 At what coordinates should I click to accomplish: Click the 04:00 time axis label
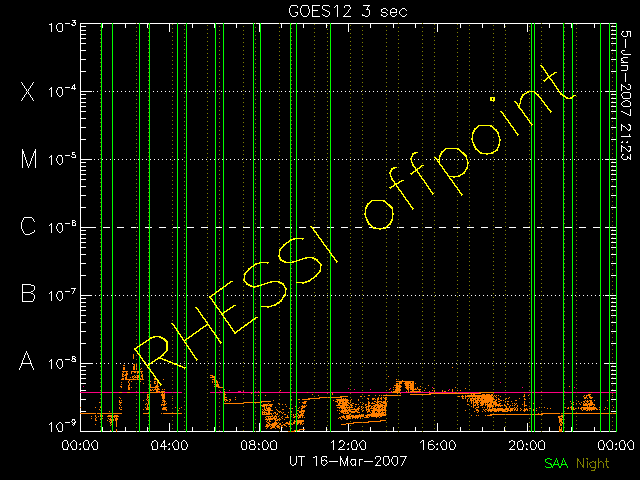point(169,444)
